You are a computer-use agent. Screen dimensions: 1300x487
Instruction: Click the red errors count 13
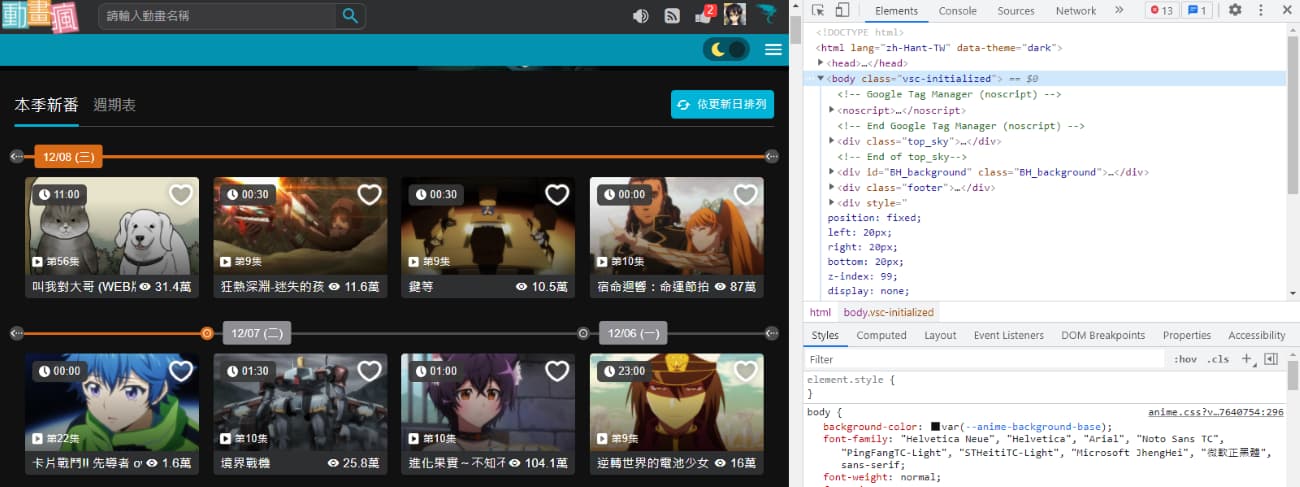point(1161,10)
